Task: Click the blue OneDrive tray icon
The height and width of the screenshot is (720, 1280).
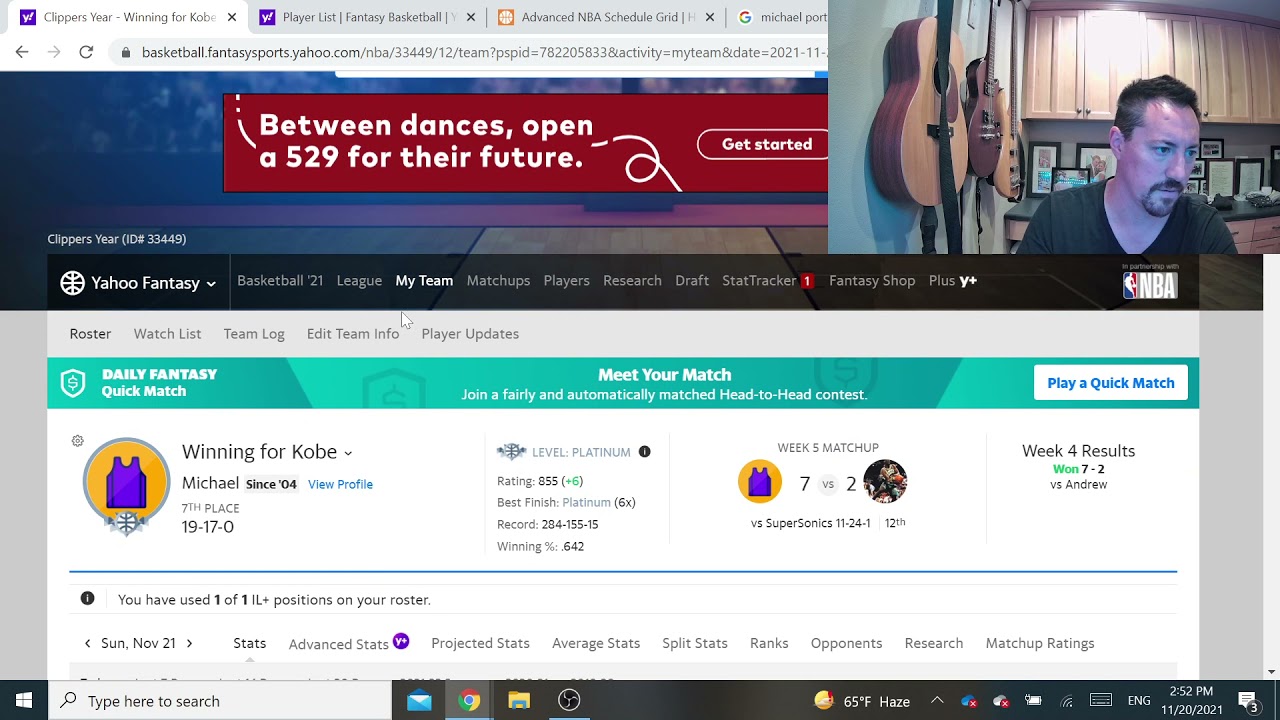Action: tap(969, 701)
